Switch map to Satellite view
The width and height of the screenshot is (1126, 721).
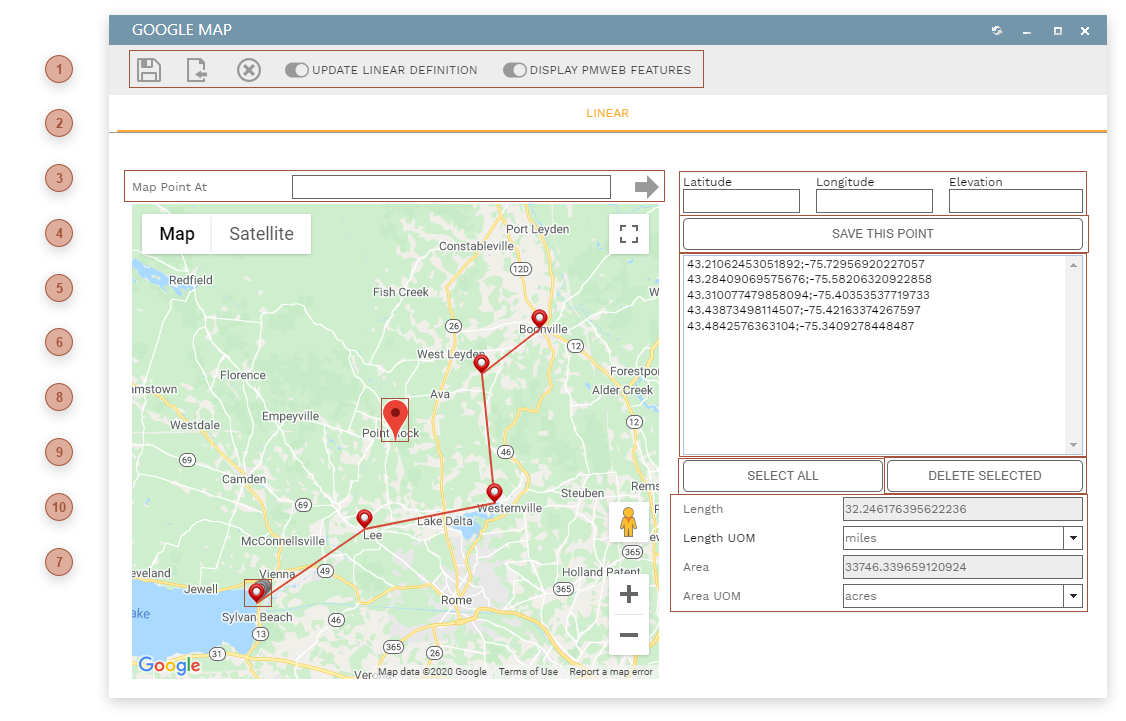tap(261, 234)
